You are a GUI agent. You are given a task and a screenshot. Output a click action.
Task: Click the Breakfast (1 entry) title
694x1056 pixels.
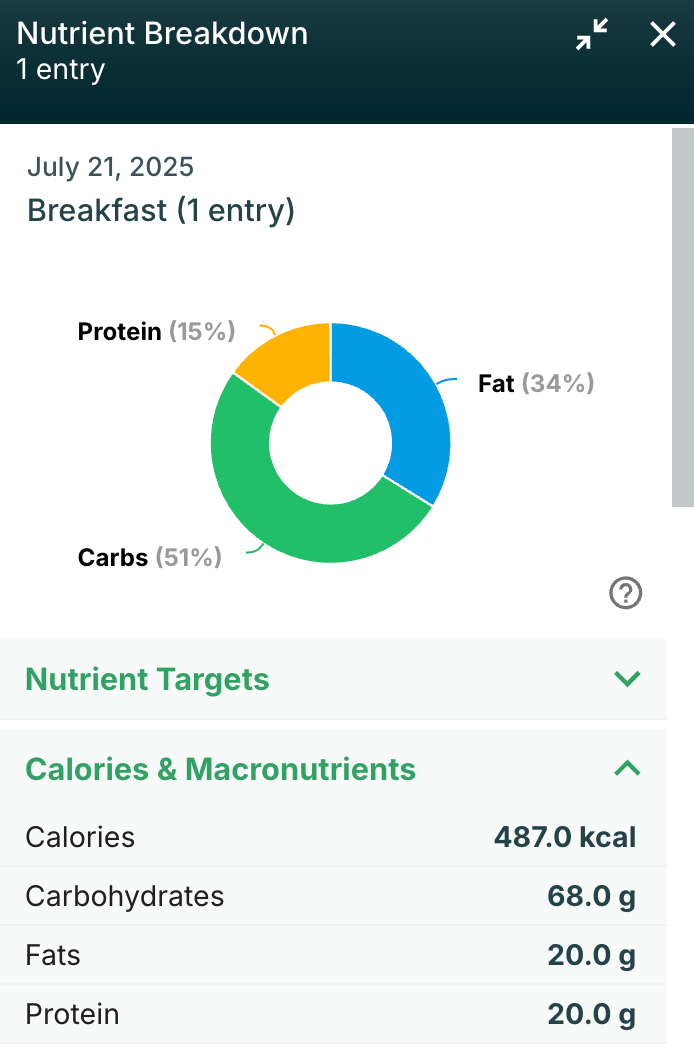point(161,211)
